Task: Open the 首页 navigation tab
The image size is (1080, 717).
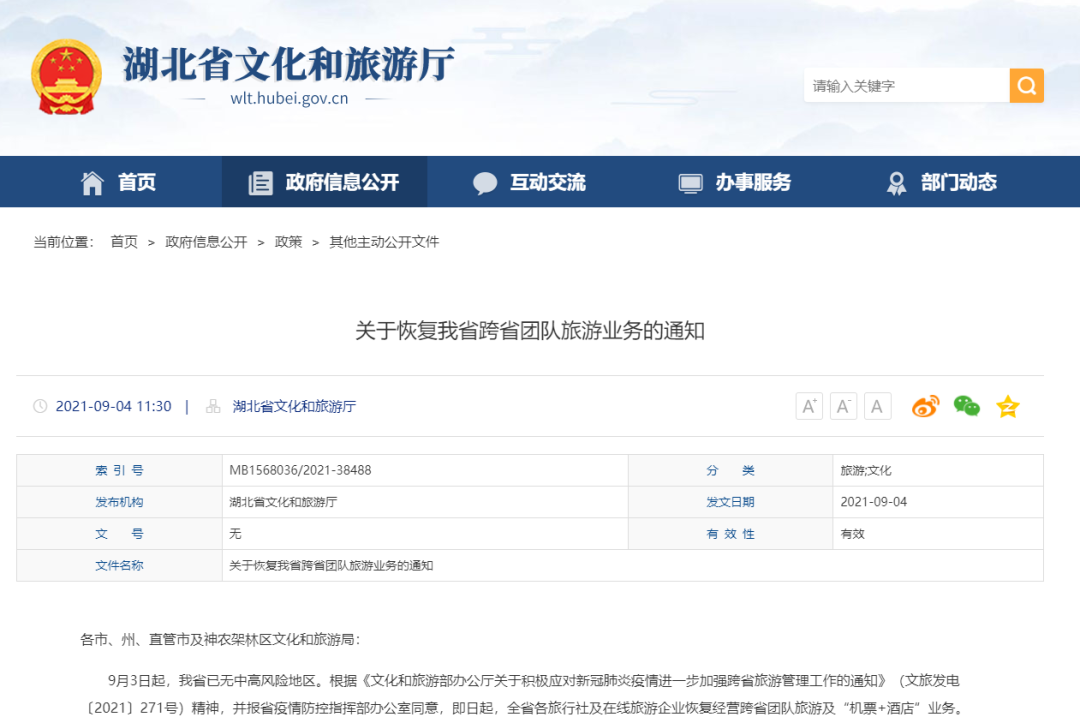Action: 119,182
